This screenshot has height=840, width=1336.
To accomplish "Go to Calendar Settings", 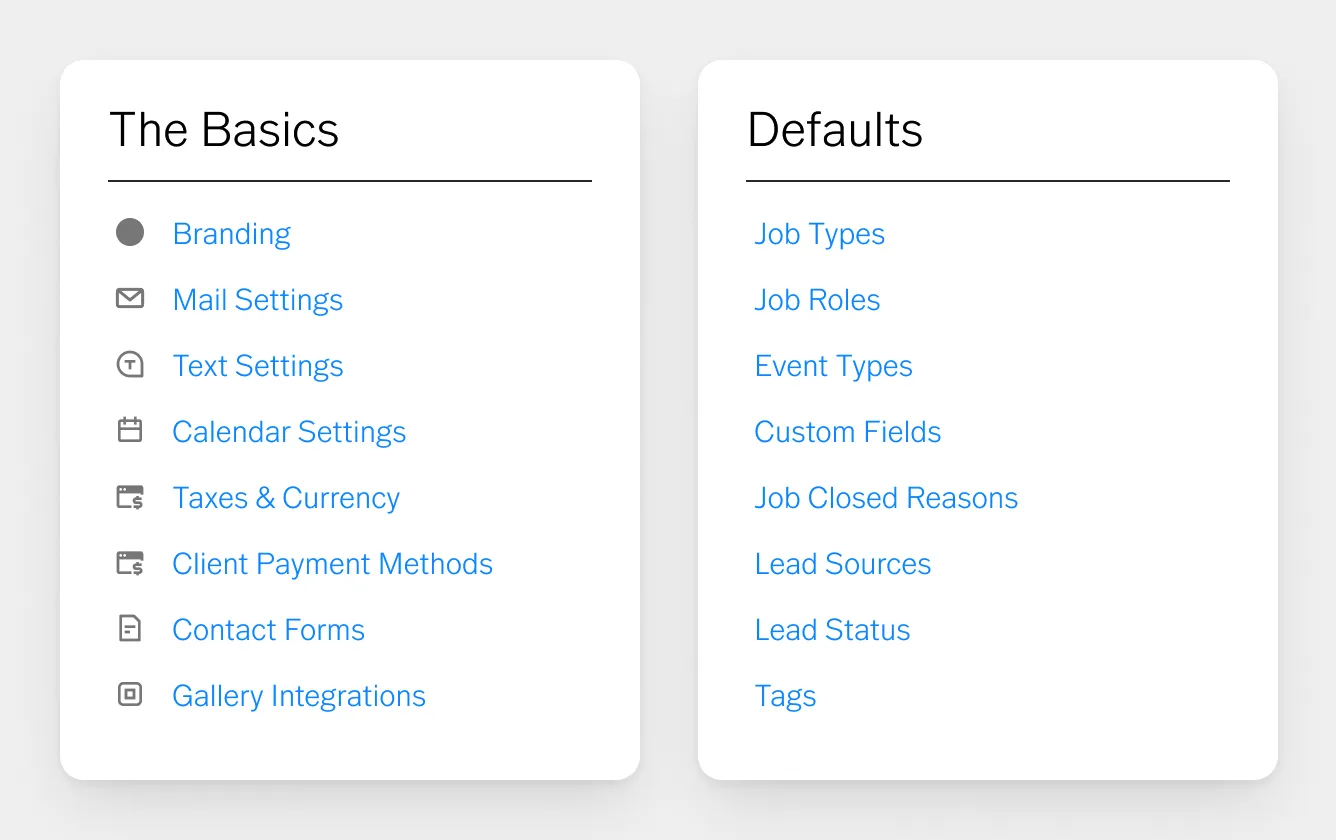I will 289,432.
